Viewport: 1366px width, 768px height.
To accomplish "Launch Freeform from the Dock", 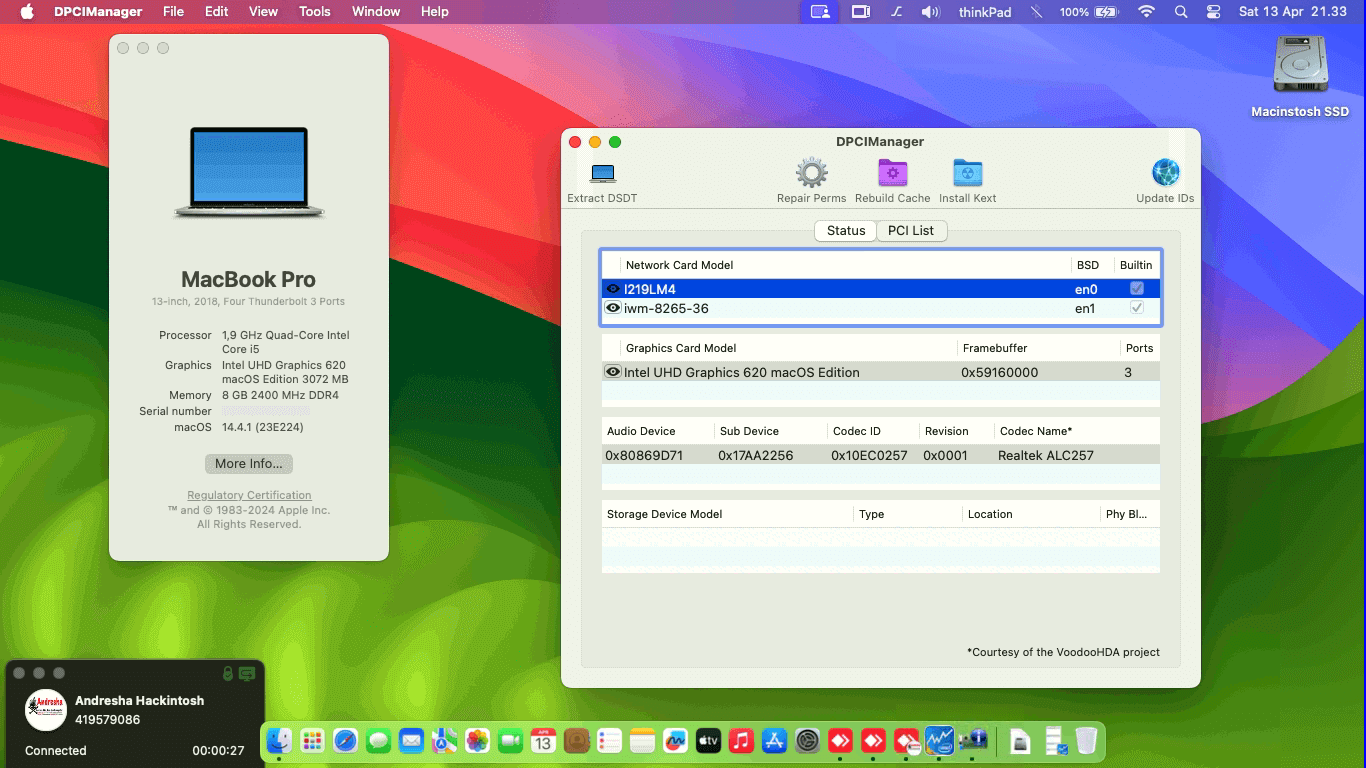I will [675, 741].
